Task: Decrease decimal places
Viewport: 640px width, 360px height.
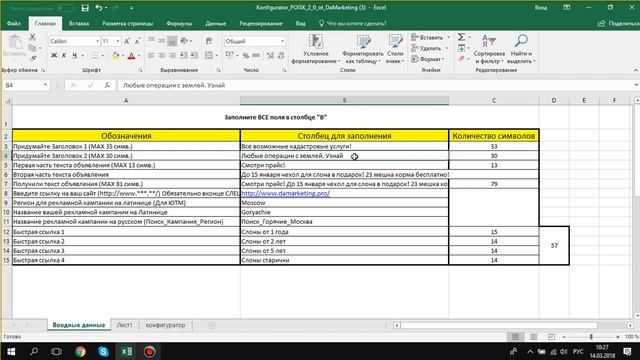Action: point(281,56)
